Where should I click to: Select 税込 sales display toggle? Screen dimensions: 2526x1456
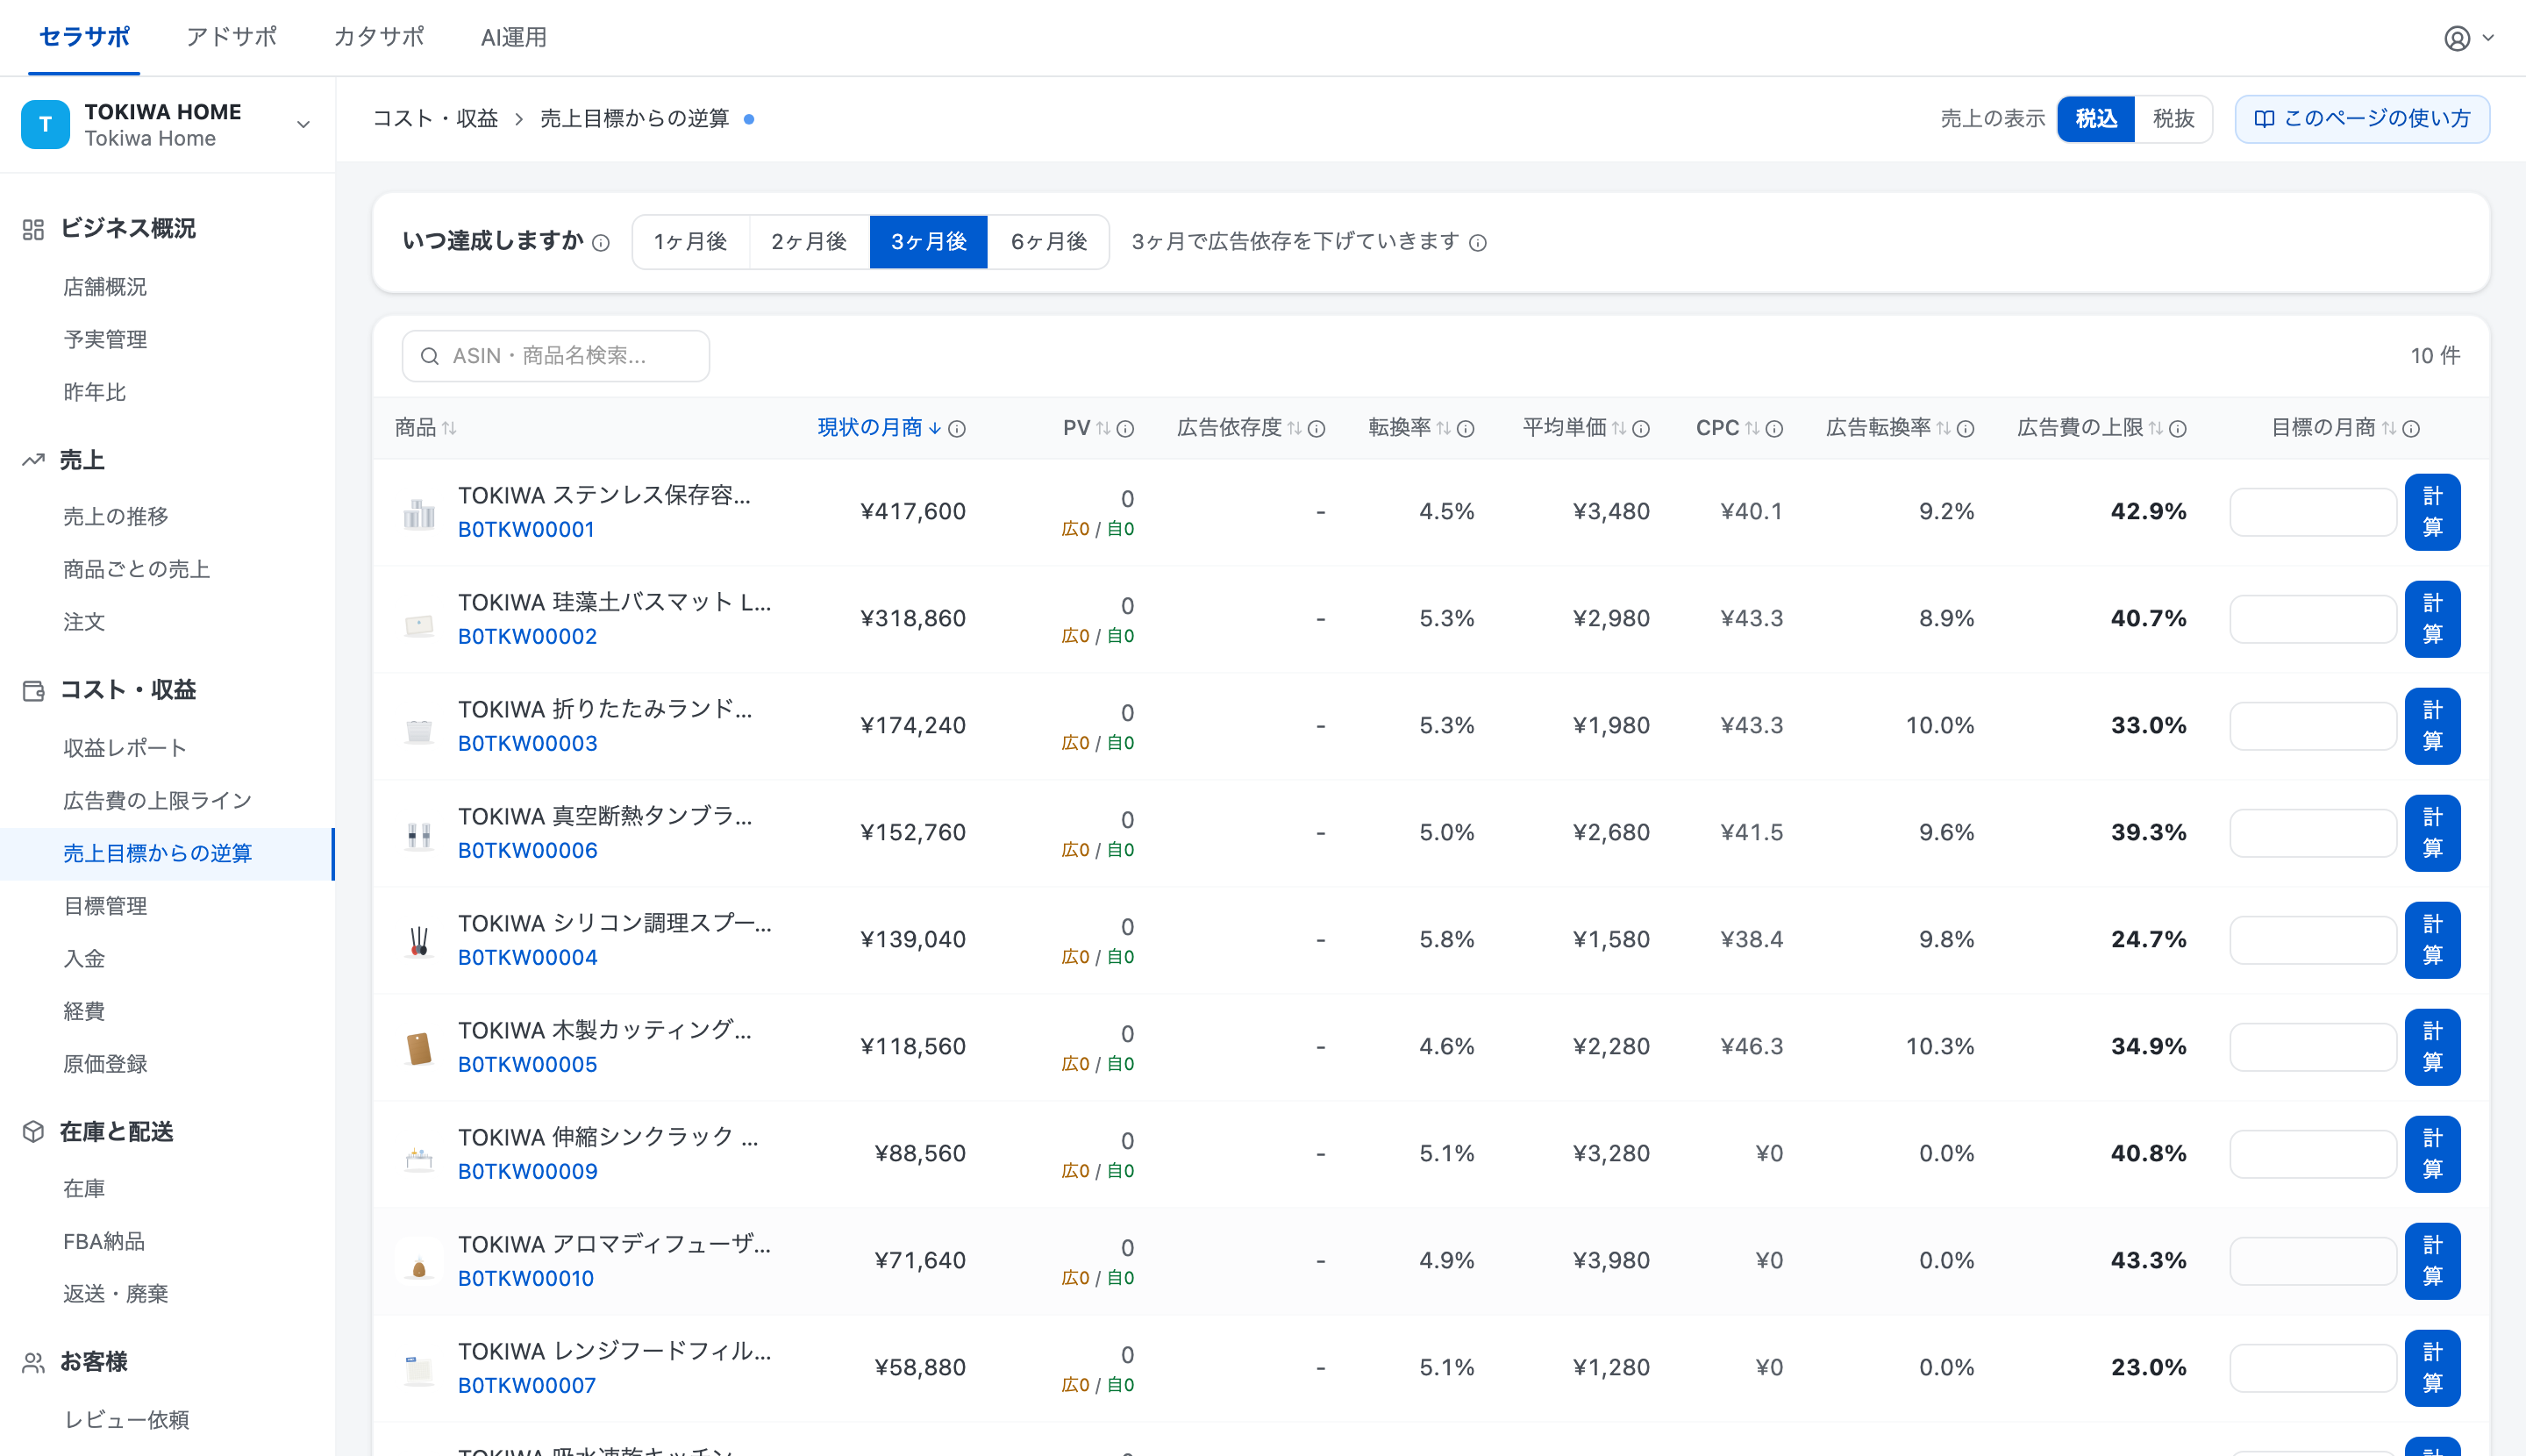2096,119
